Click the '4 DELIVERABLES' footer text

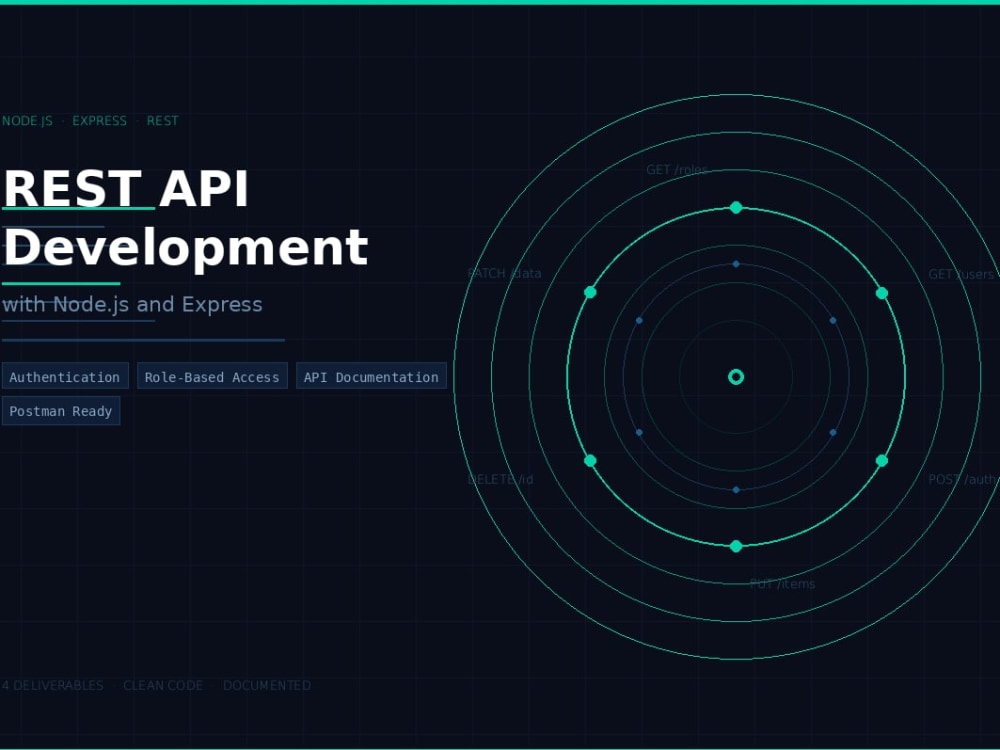[x=53, y=686]
